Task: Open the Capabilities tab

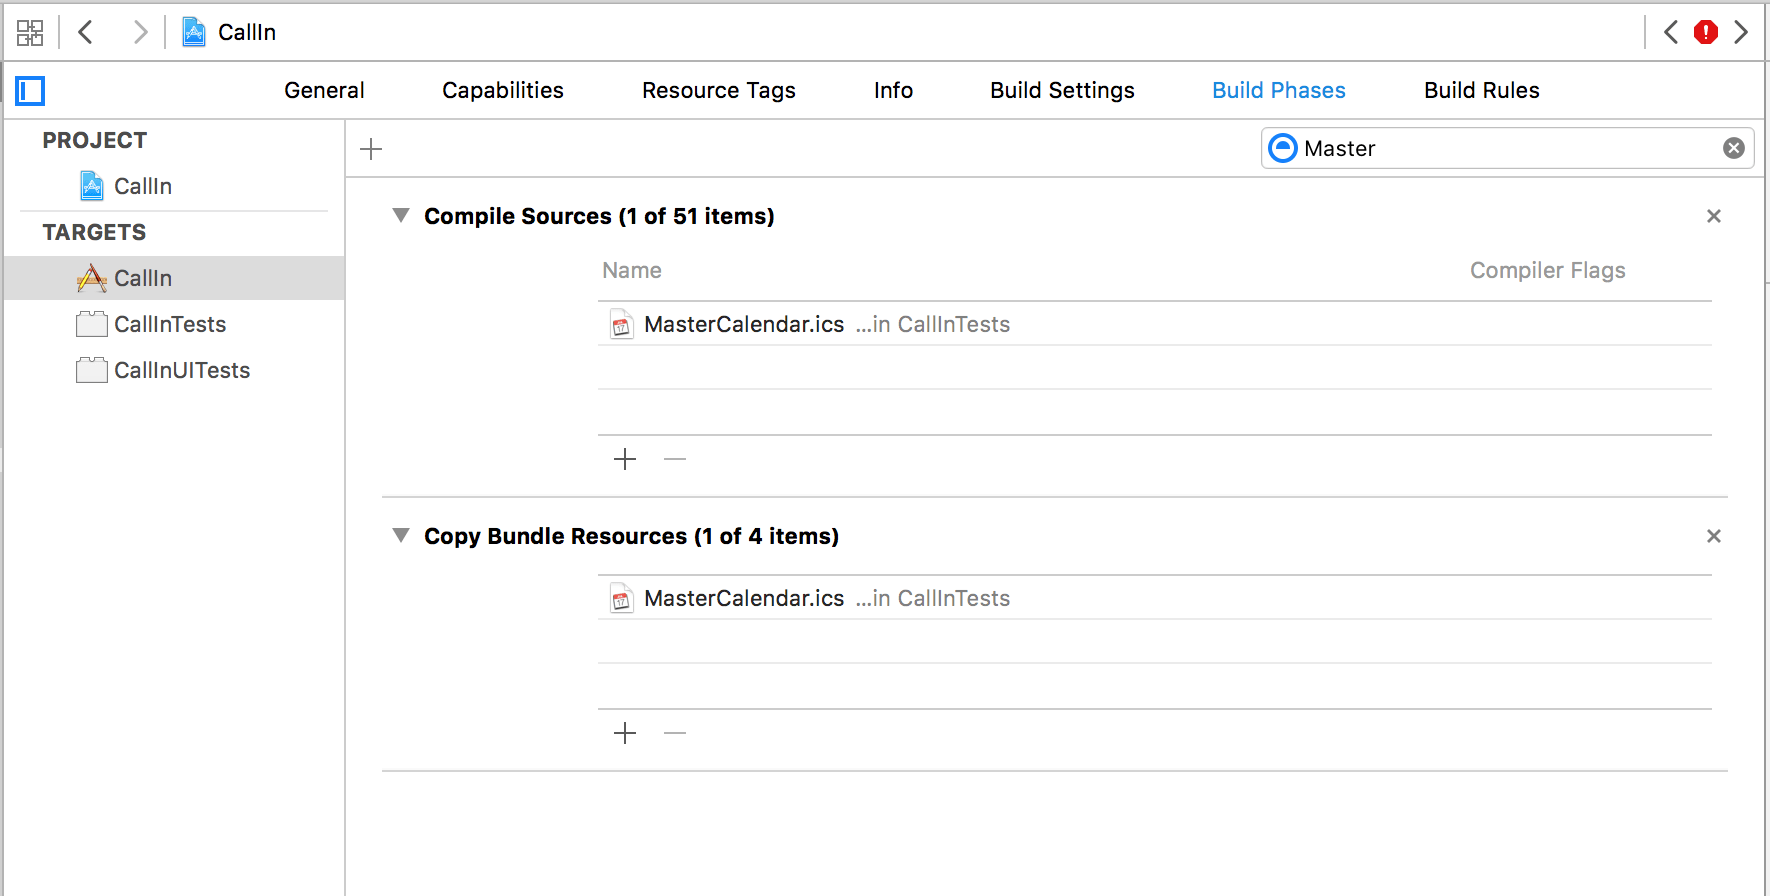Action: pos(502,91)
